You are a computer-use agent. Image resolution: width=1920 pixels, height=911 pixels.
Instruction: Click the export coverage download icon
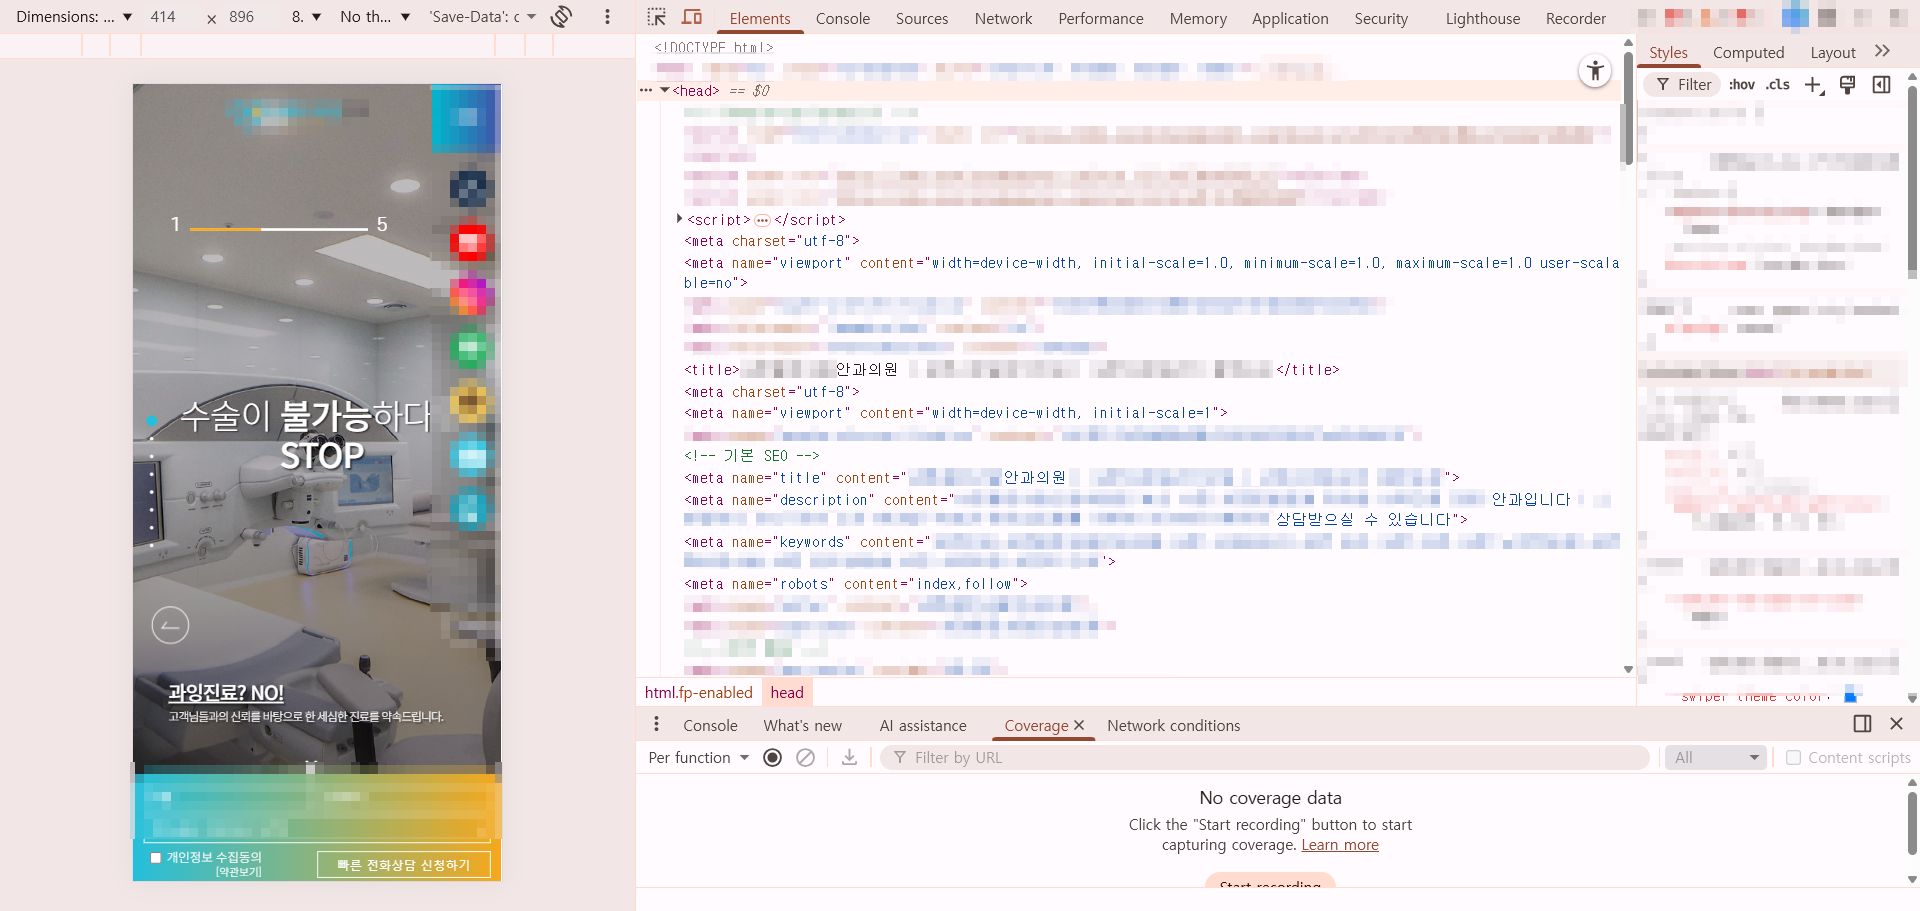coord(849,758)
